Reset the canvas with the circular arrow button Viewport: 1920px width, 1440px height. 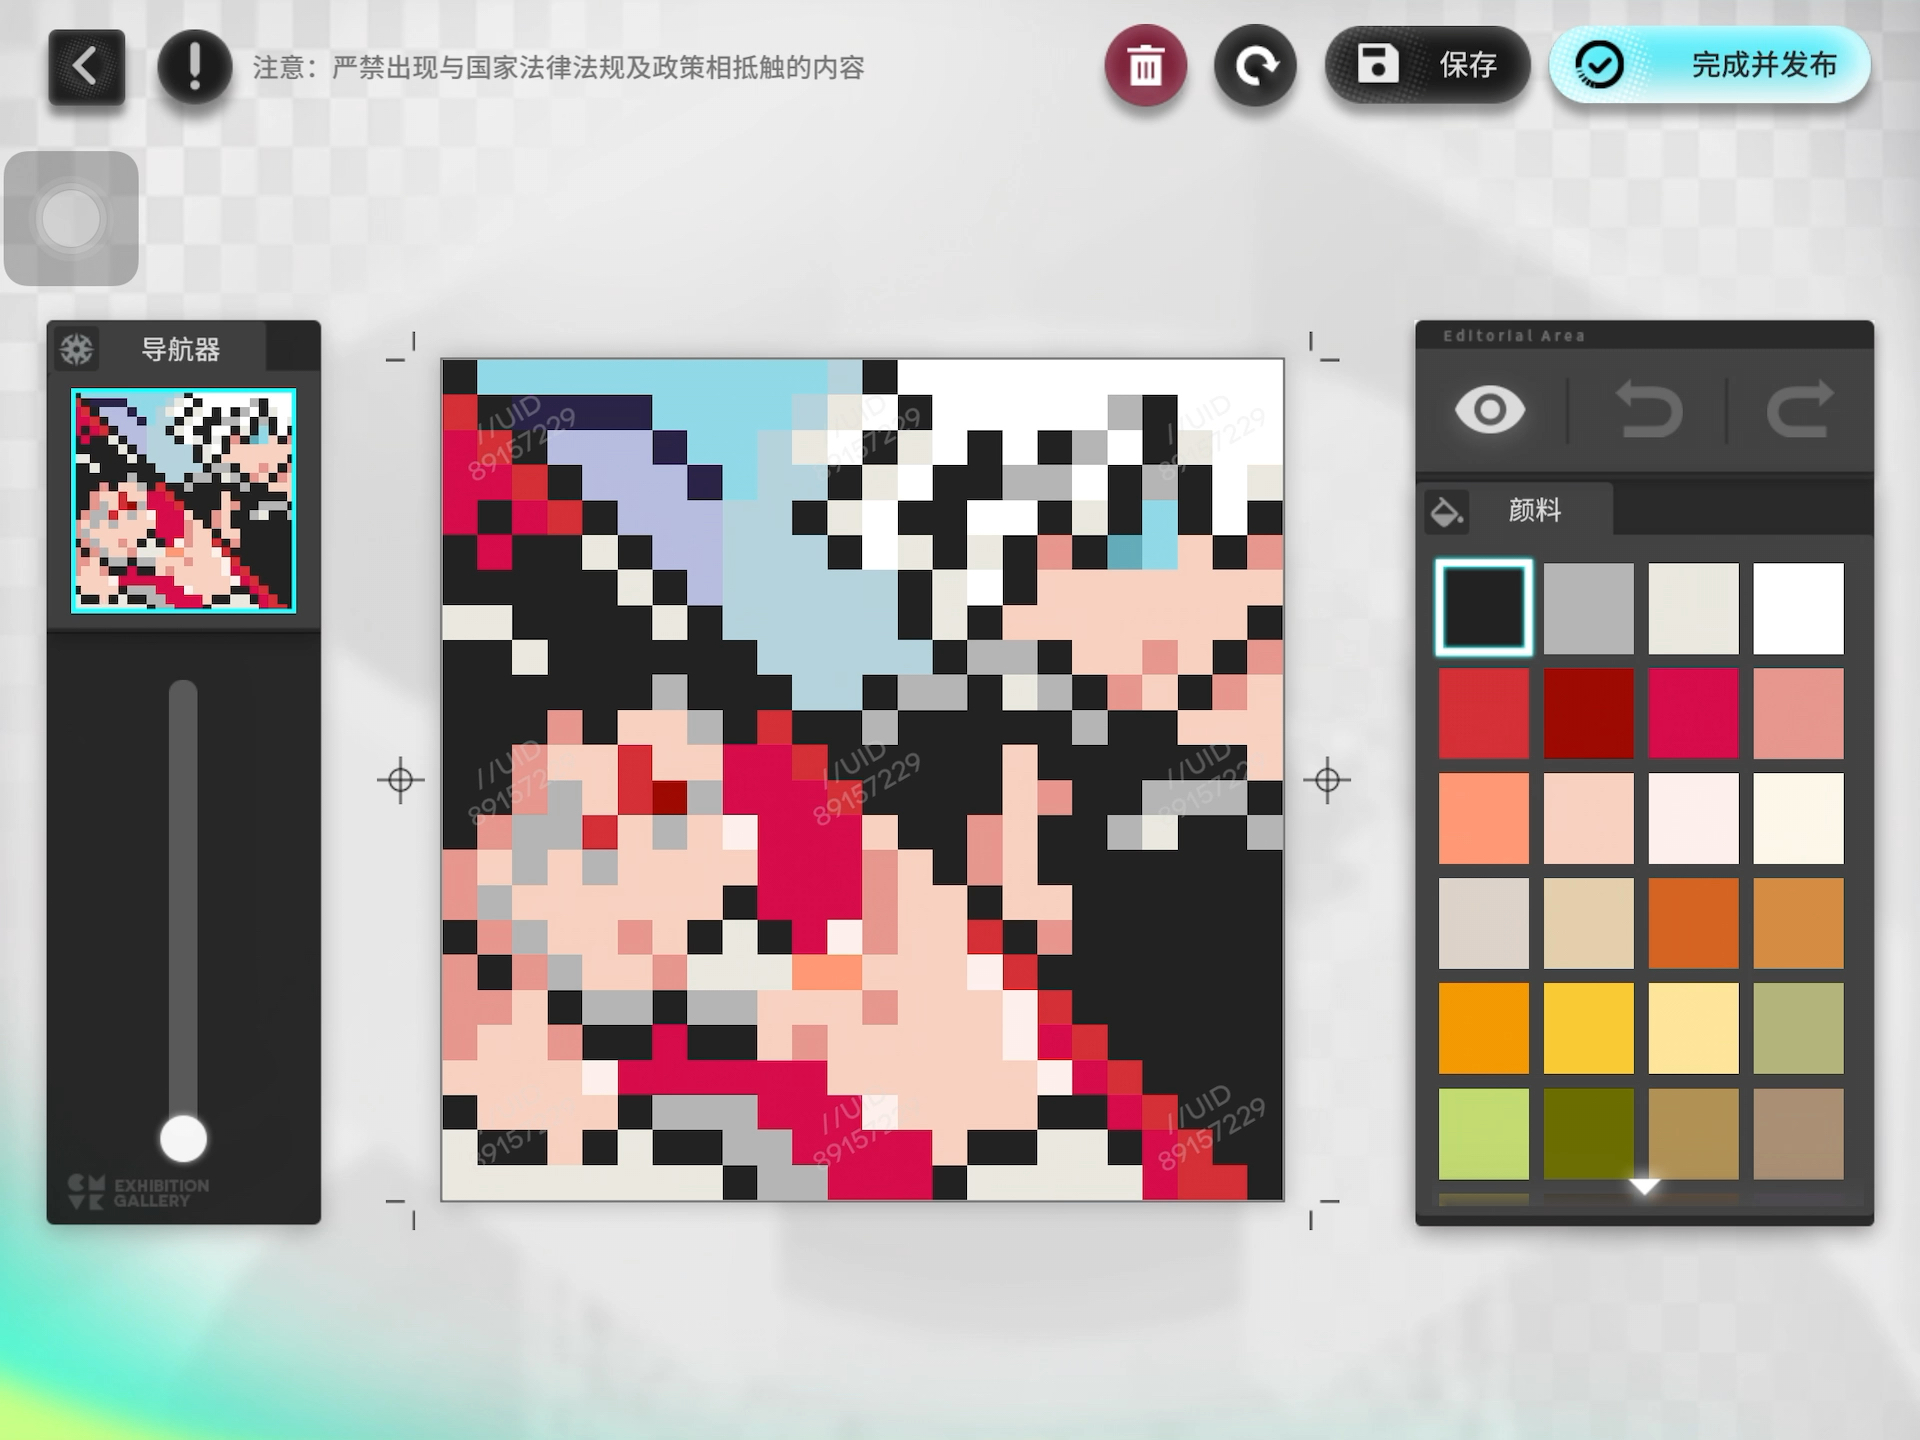pyautogui.click(x=1255, y=66)
